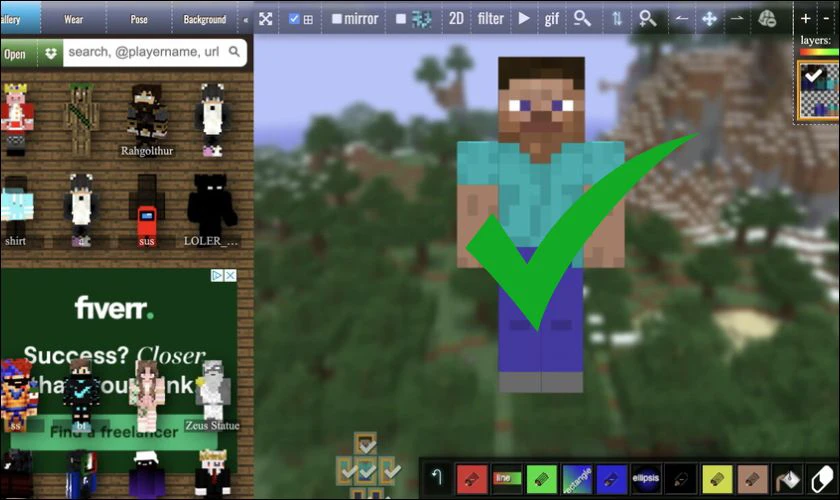Select the rectangle drawing tool
Screen dimensions: 840x500
pyautogui.click(x=577, y=479)
